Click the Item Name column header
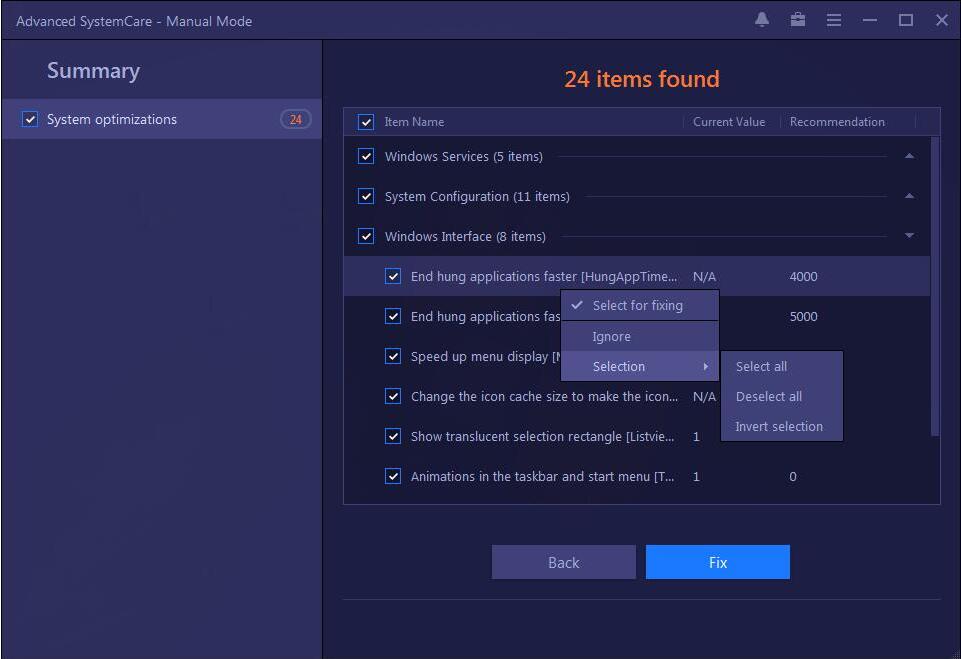This screenshot has width=961, height=659. (414, 122)
